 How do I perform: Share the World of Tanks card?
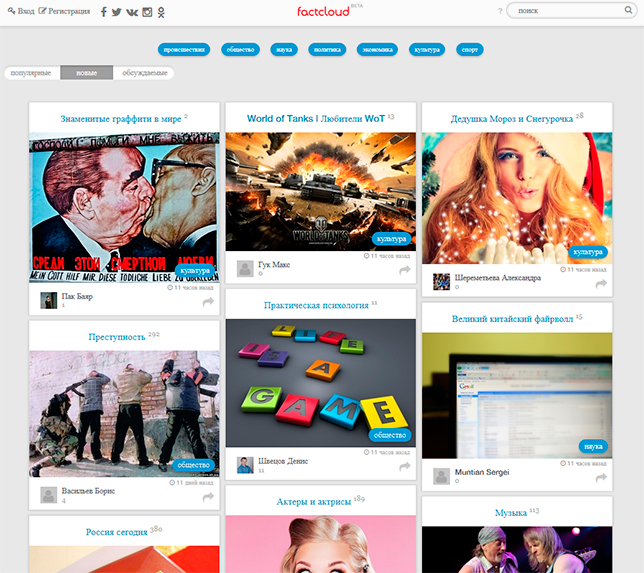405,270
